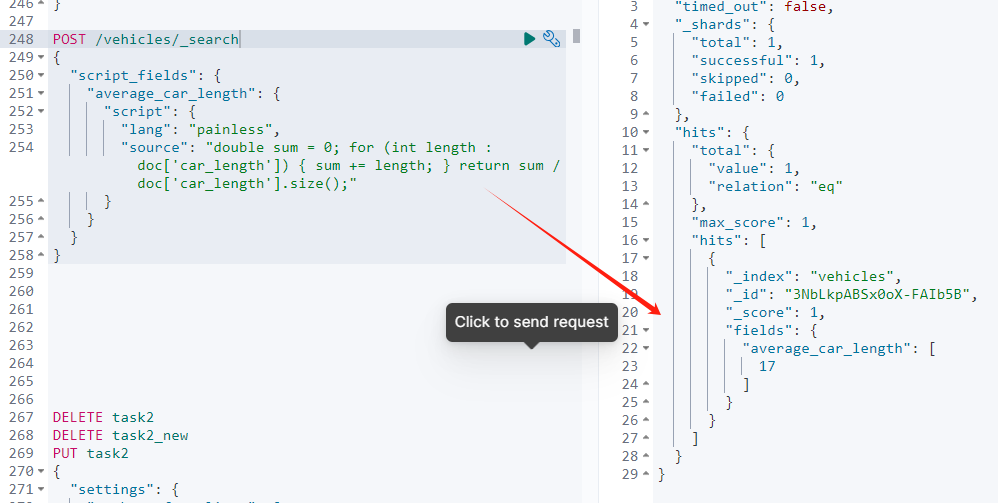
Task: Fold the PUT task2 body at line 270
Action: 41,471
